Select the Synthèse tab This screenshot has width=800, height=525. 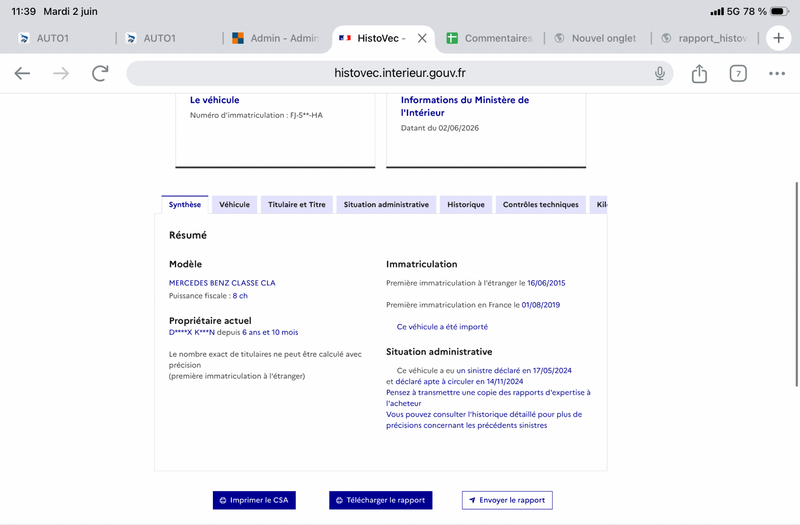(x=185, y=205)
